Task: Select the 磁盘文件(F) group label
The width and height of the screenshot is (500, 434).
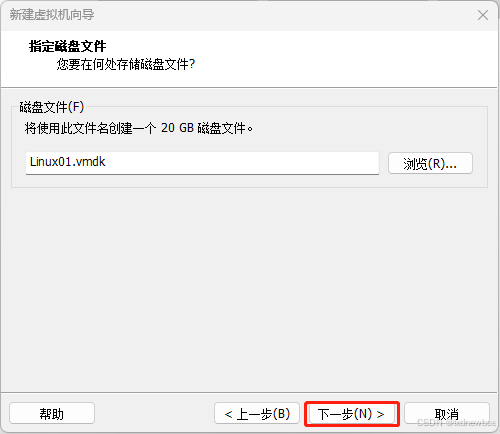Action: tap(52, 107)
